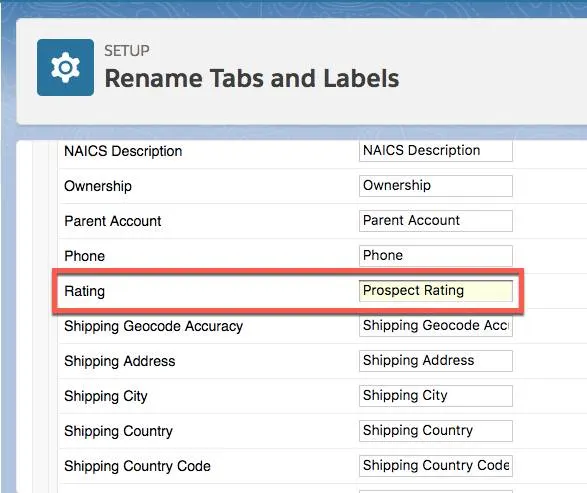
Task: Click the Shipping Country label text box
Action: coord(436,431)
